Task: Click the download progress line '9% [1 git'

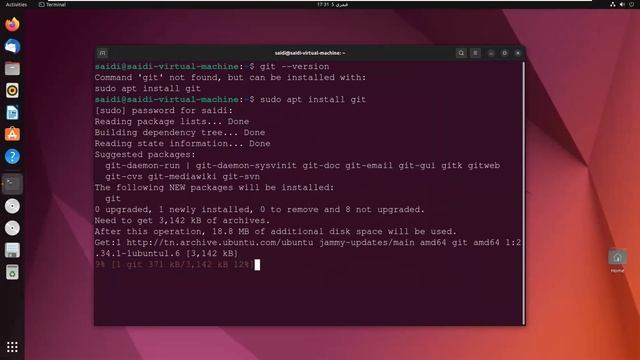Action: click(x=174, y=265)
